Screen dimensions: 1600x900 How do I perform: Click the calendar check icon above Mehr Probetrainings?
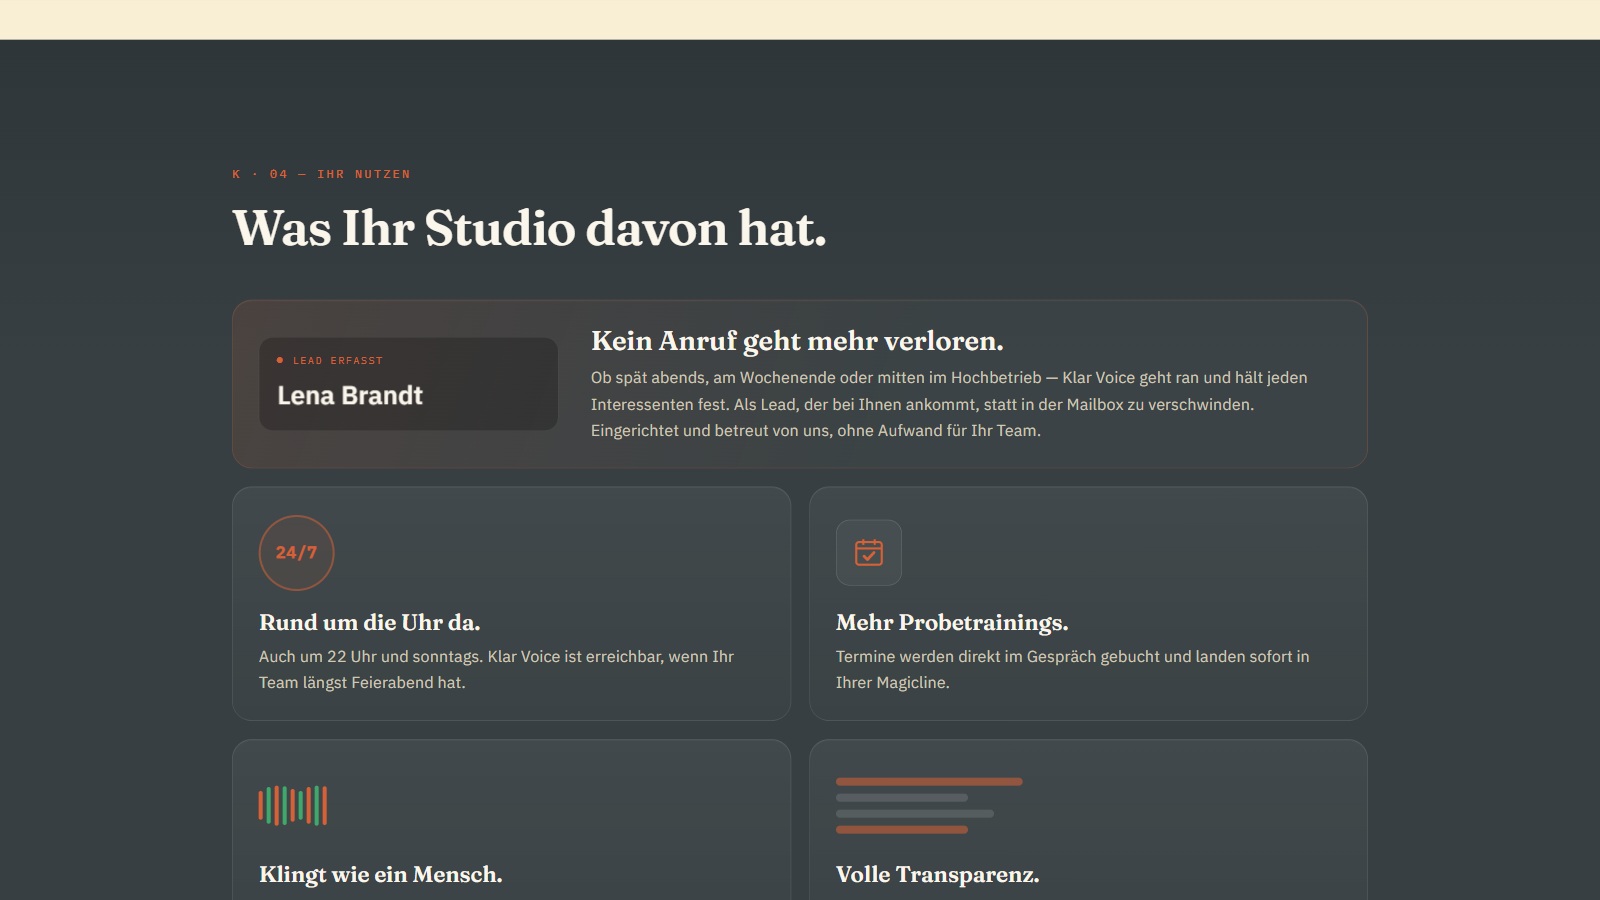[869, 553]
